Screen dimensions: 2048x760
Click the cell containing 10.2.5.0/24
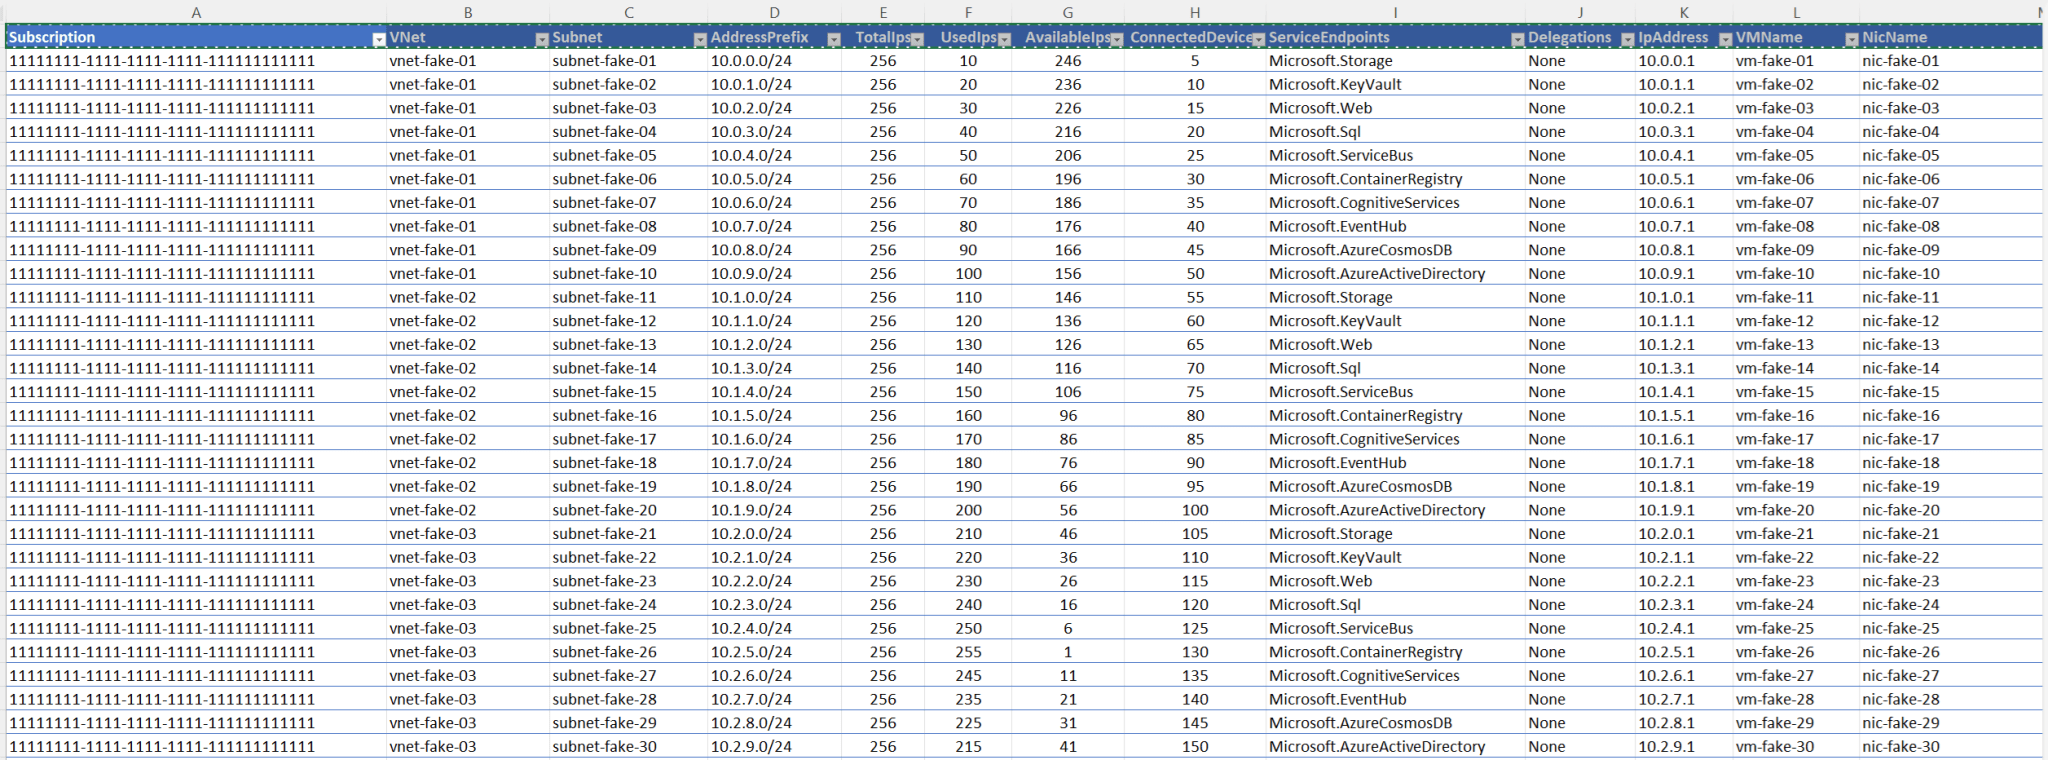click(751, 652)
